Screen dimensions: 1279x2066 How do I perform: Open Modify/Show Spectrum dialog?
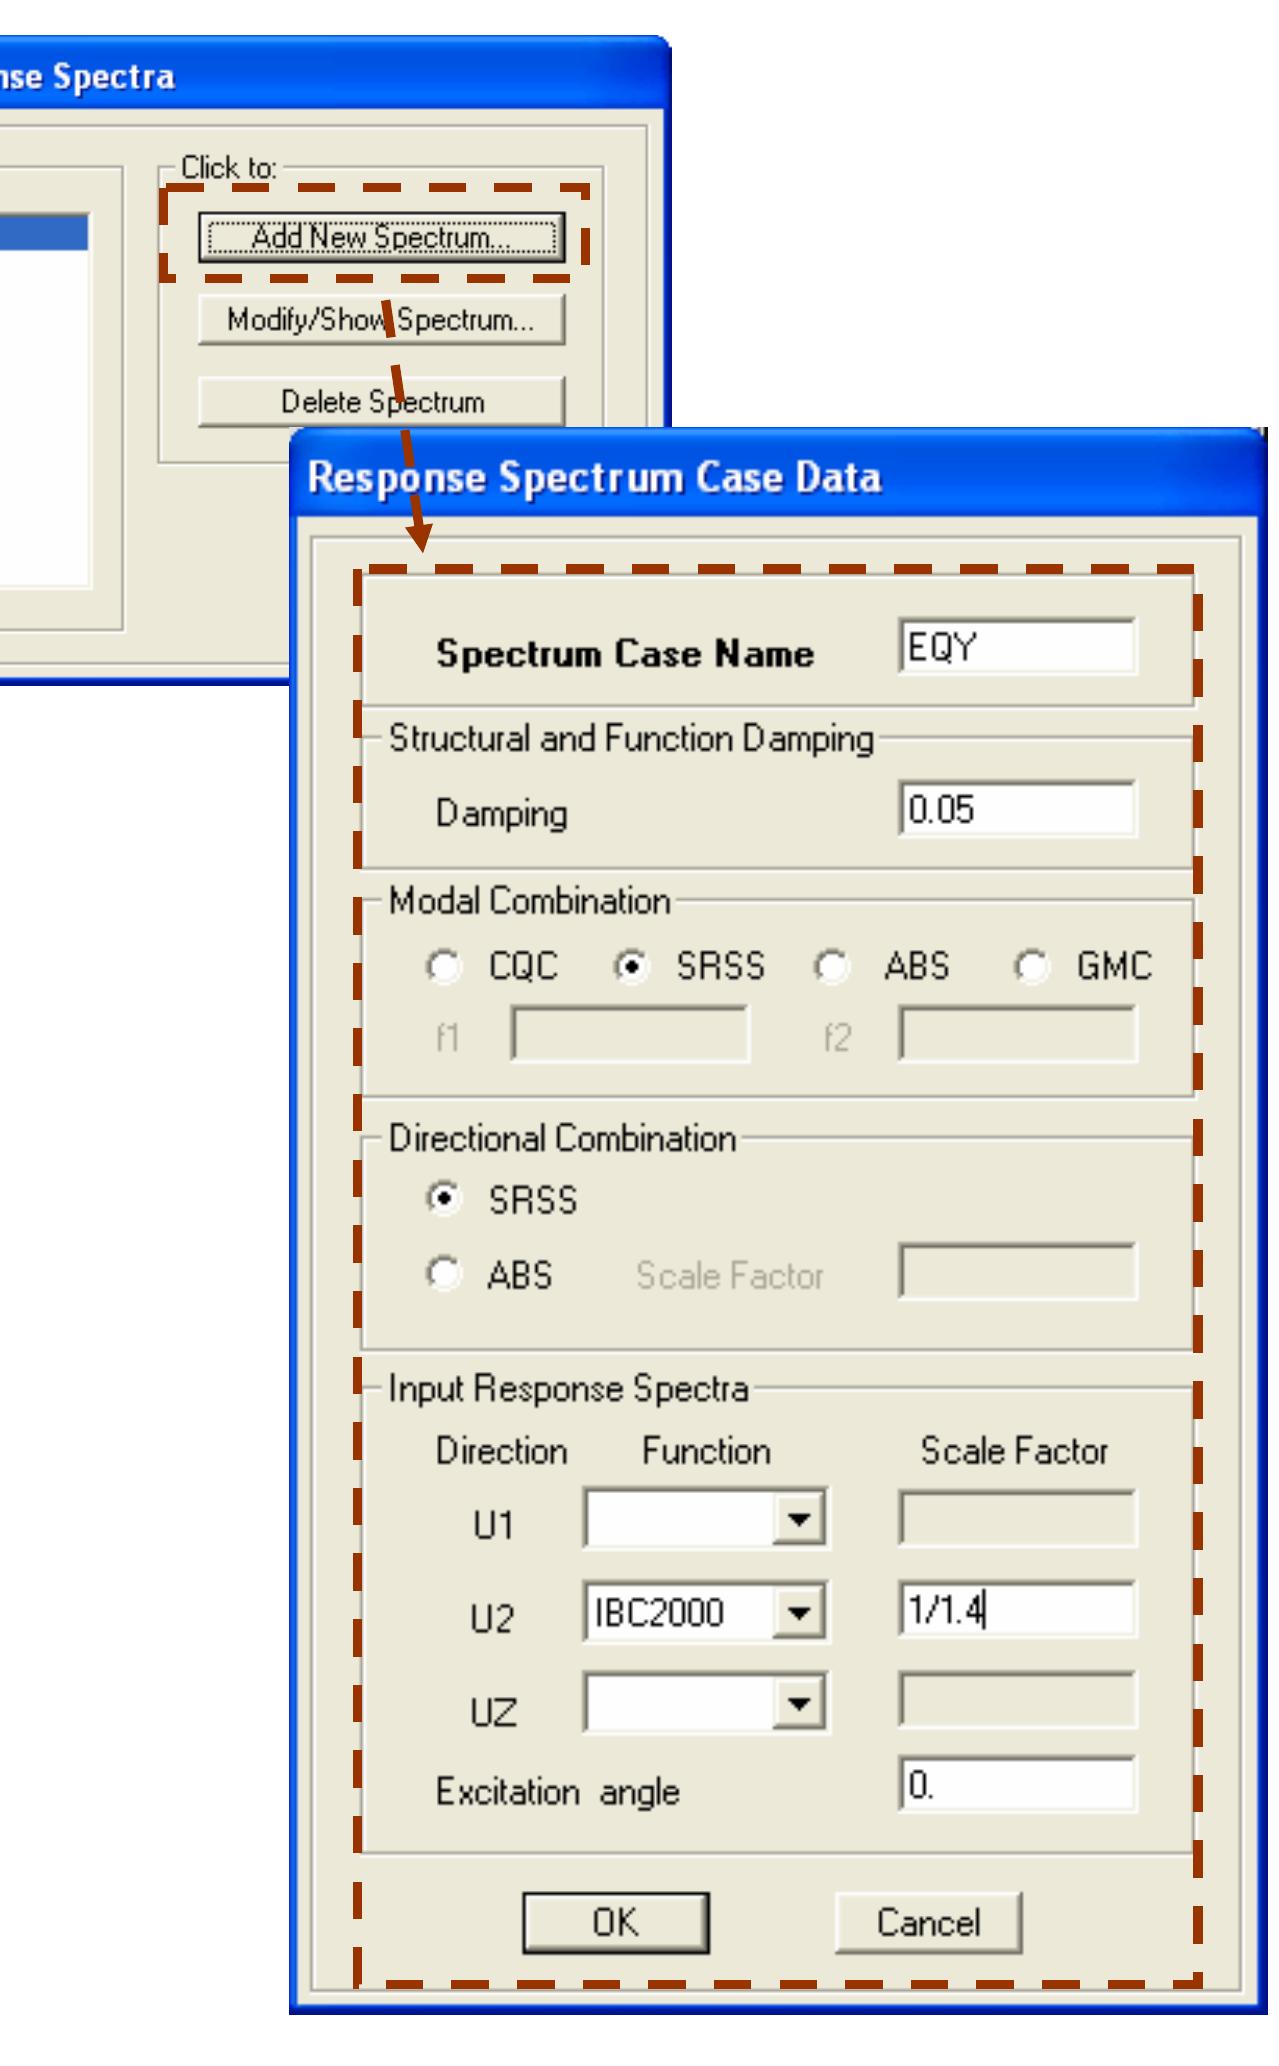coord(381,320)
